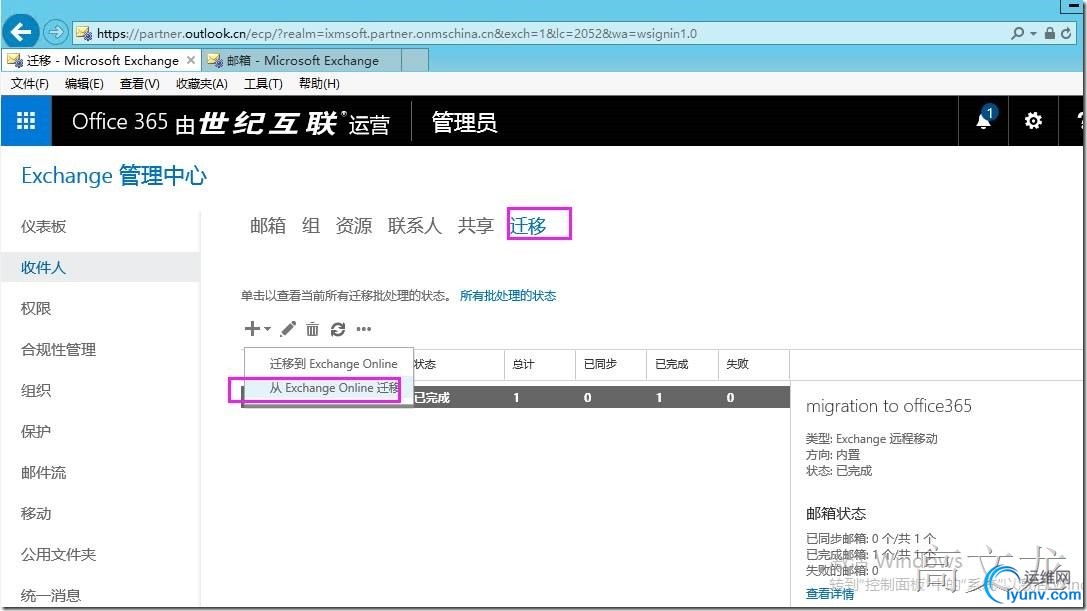Select the 共享 recipients tab
The height and width of the screenshot is (611, 1087).
point(476,225)
